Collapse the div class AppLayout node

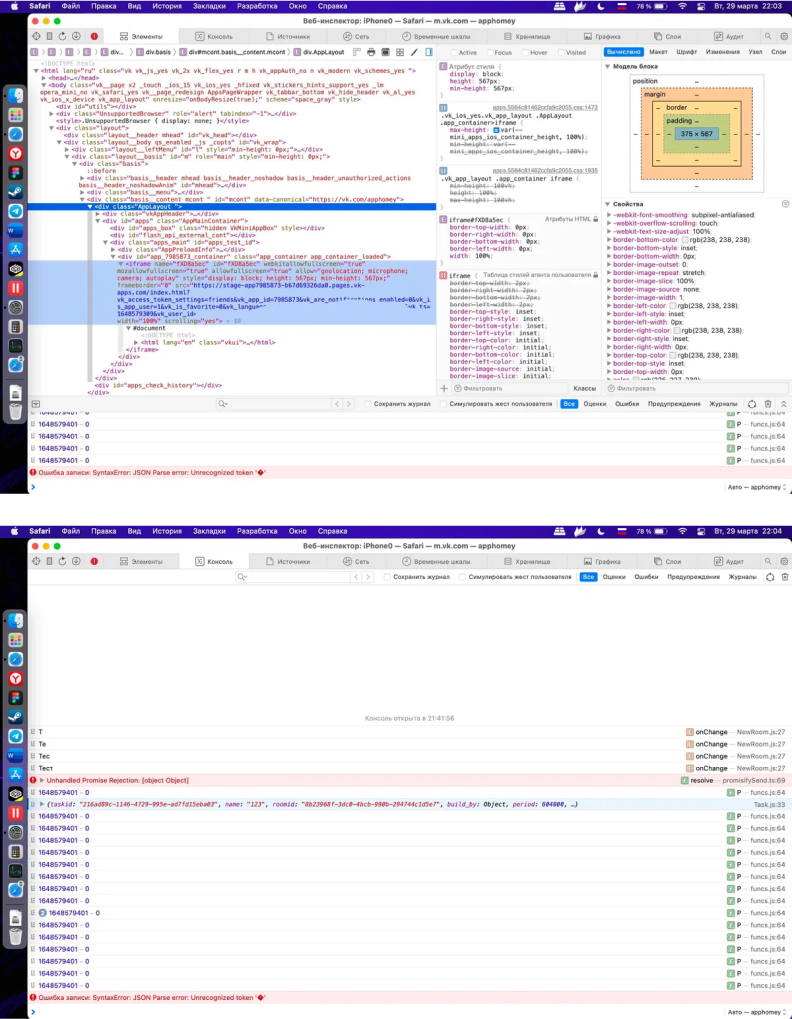(x=90, y=207)
